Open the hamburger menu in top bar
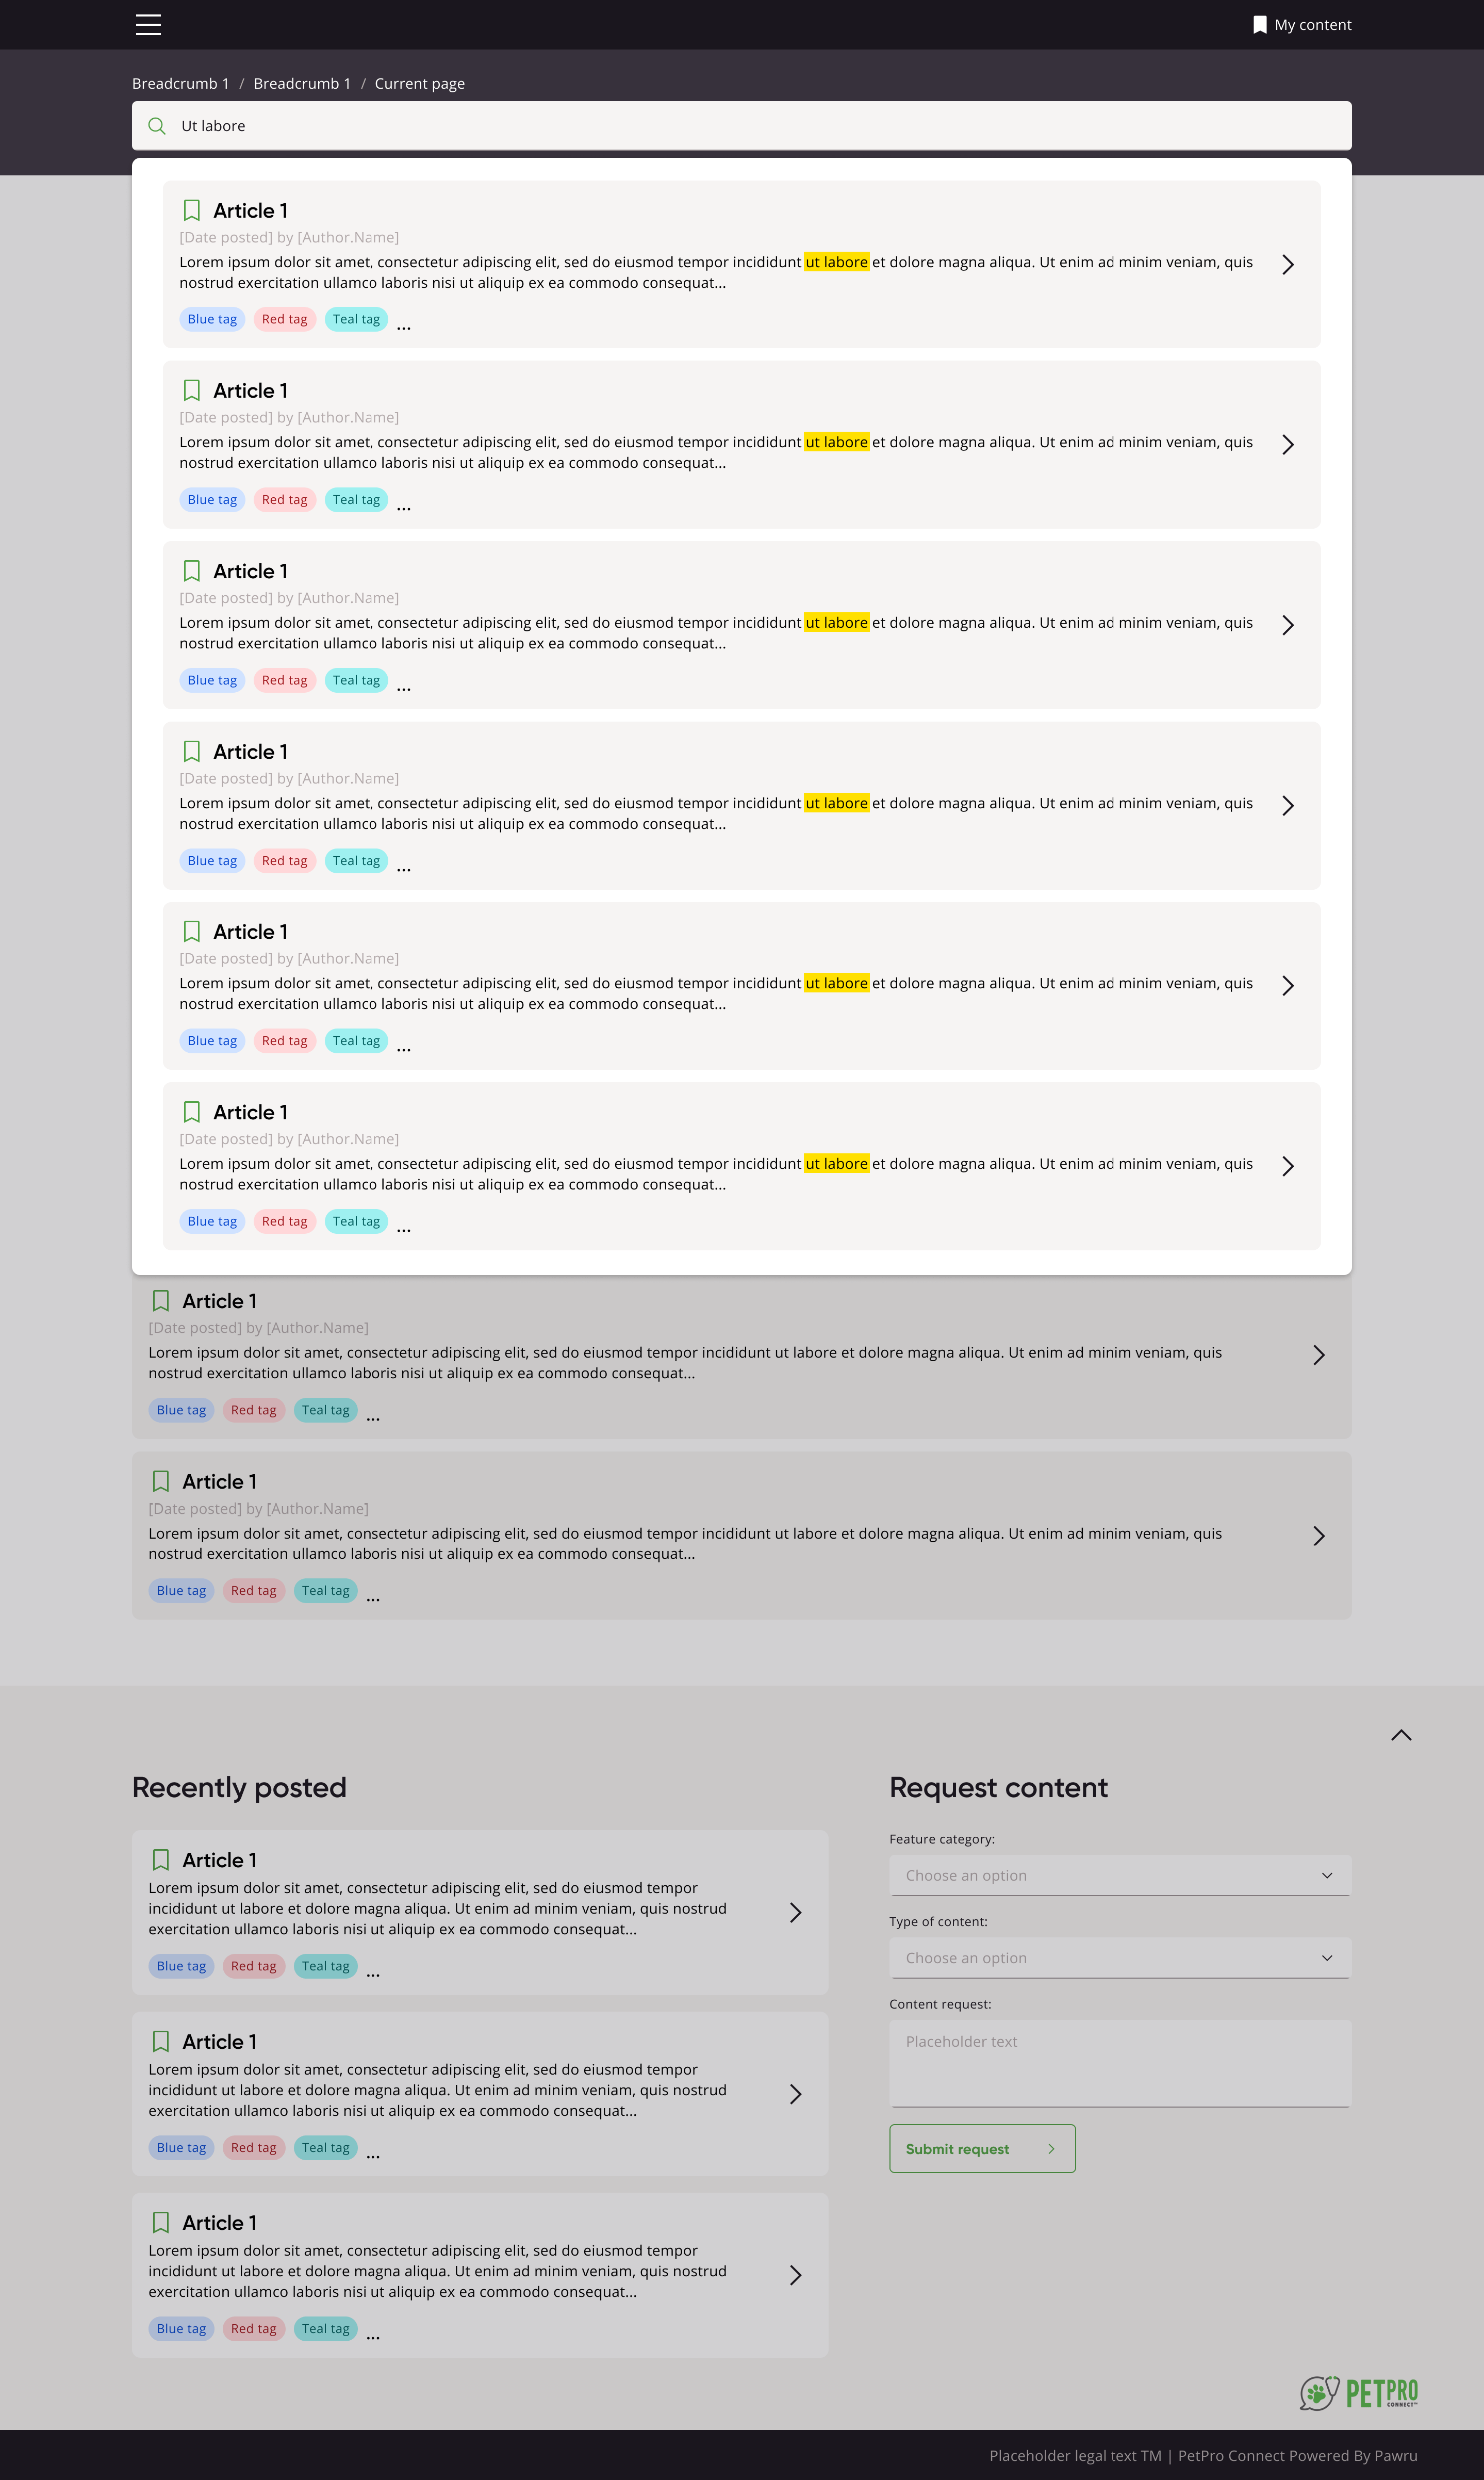This screenshot has width=1484, height=2480. coord(148,25)
